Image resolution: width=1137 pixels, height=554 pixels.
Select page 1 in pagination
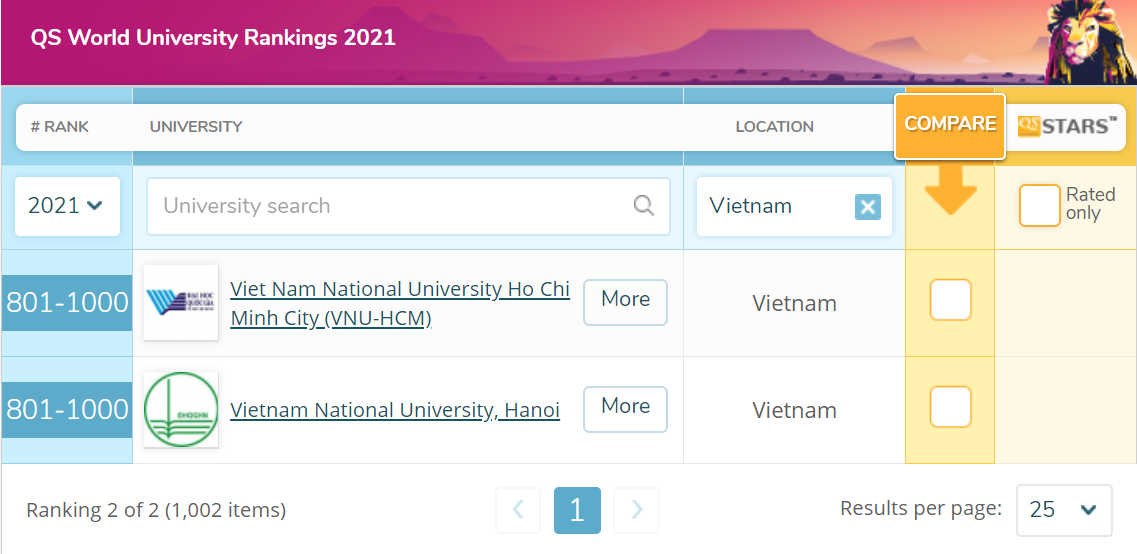(577, 510)
